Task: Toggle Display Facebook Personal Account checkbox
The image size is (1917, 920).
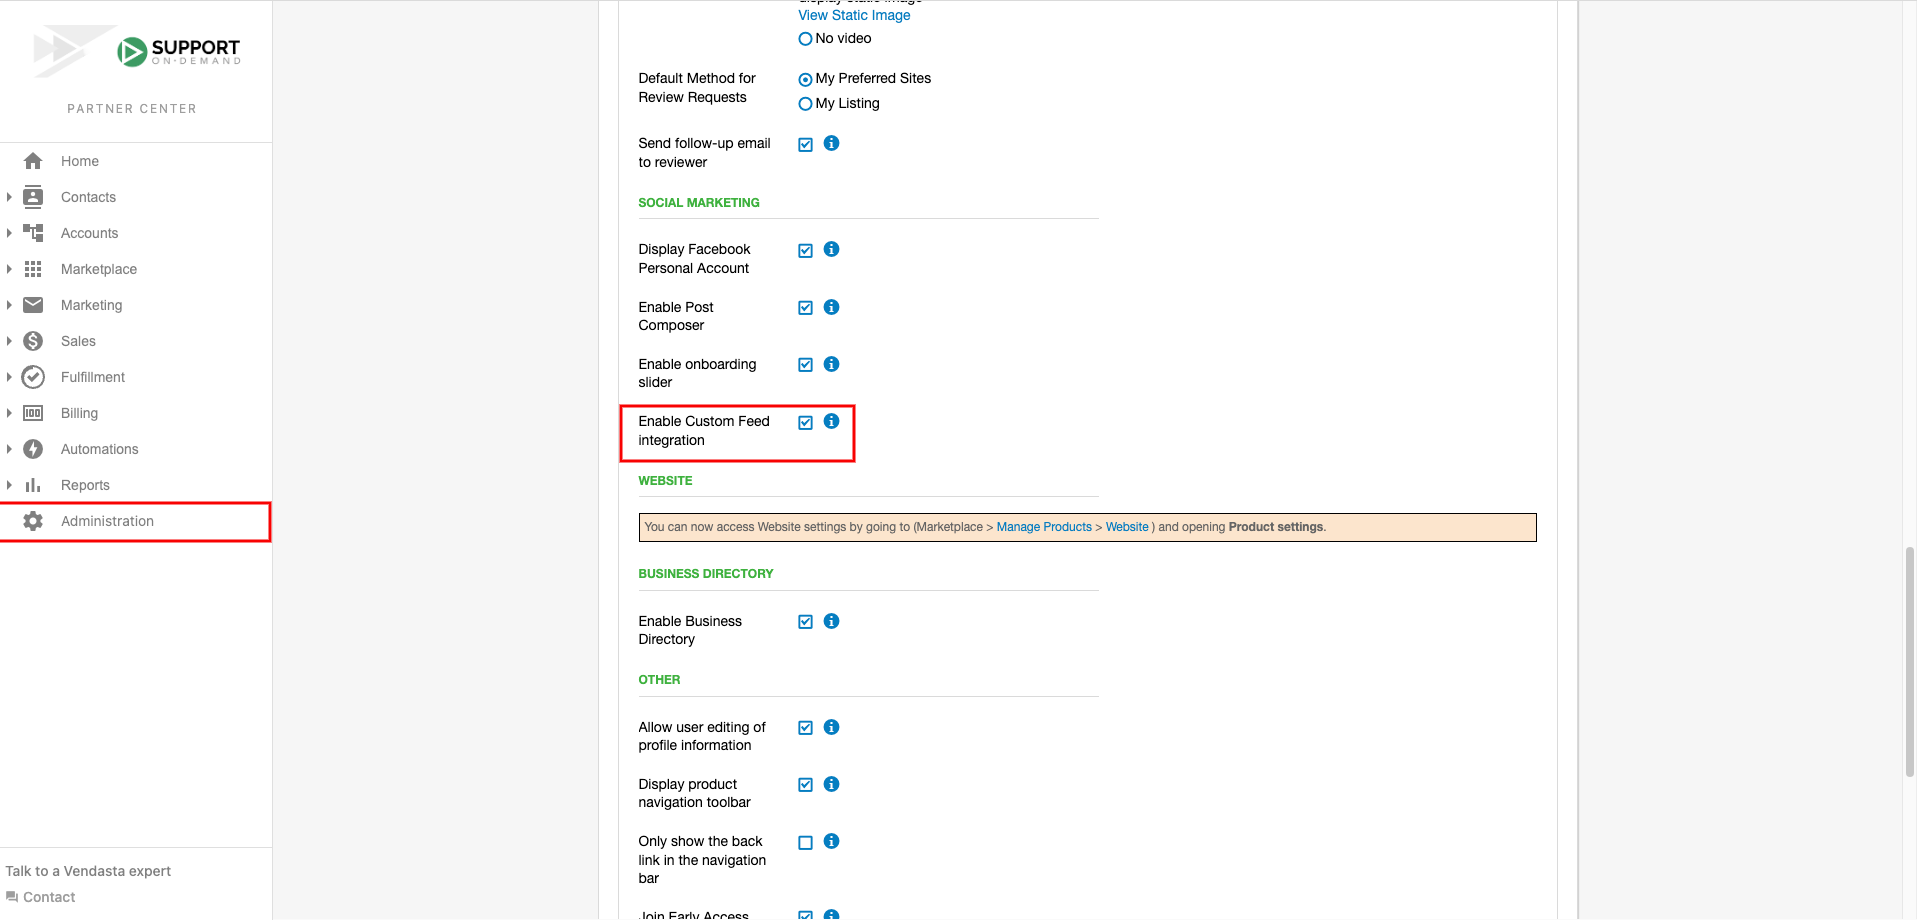Action: [805, 251]
